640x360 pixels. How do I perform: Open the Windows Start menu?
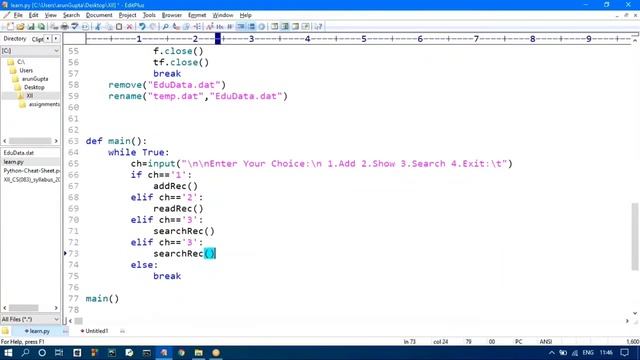pos(8,353)
